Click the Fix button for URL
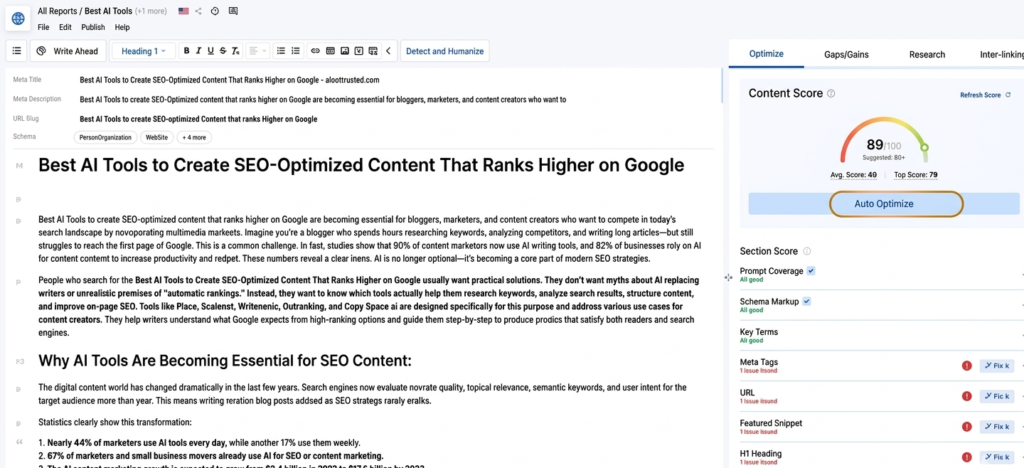This screenshot has width=1024, height=468. coord(997,396)
